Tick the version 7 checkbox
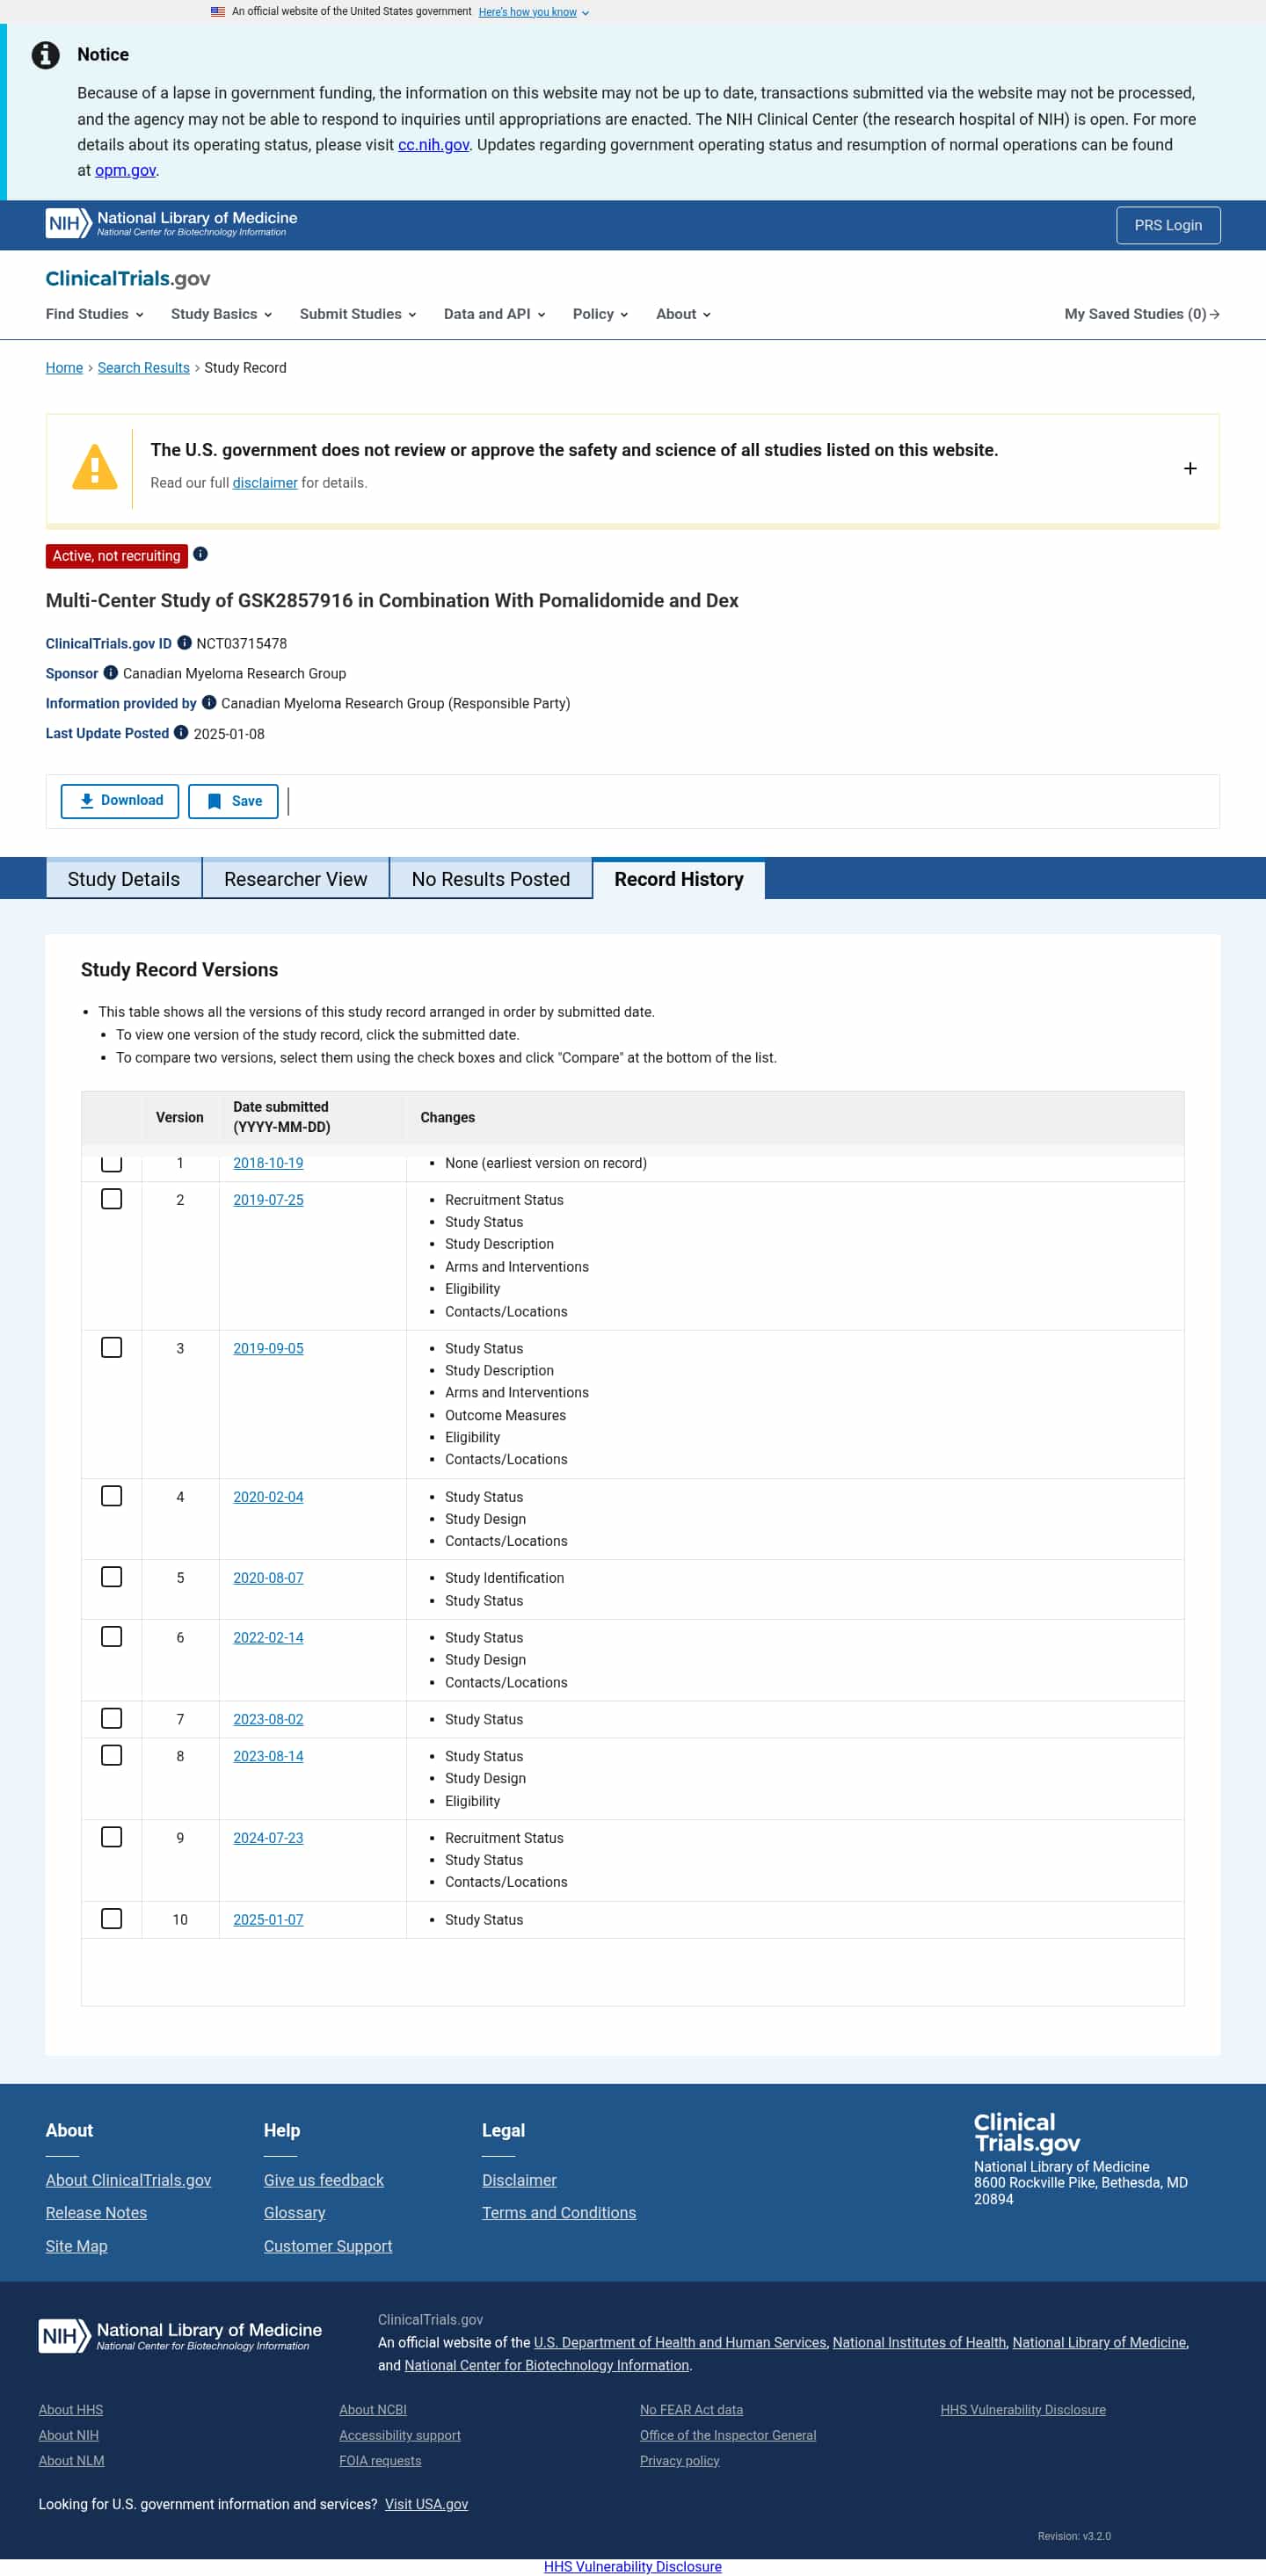The height and width of the screenshot is (2576, 1266). tap(112, 1719)
